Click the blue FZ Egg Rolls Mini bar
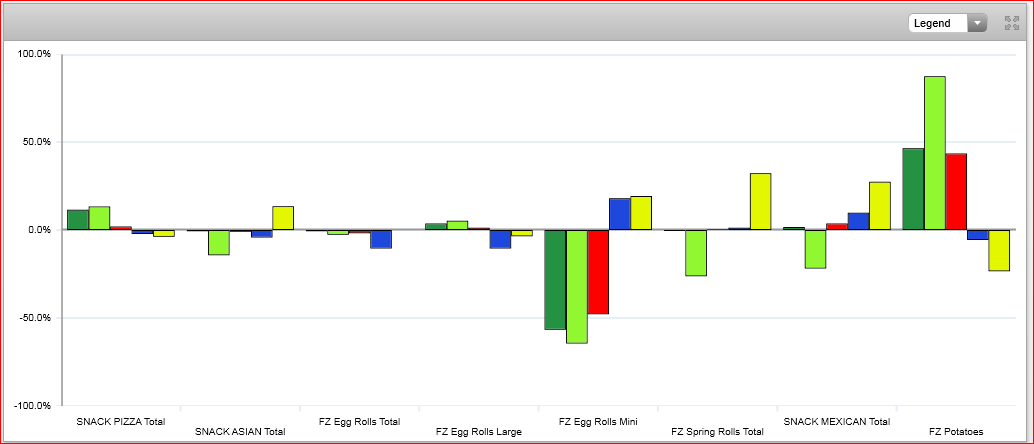1034x444 pixels. 619,214
